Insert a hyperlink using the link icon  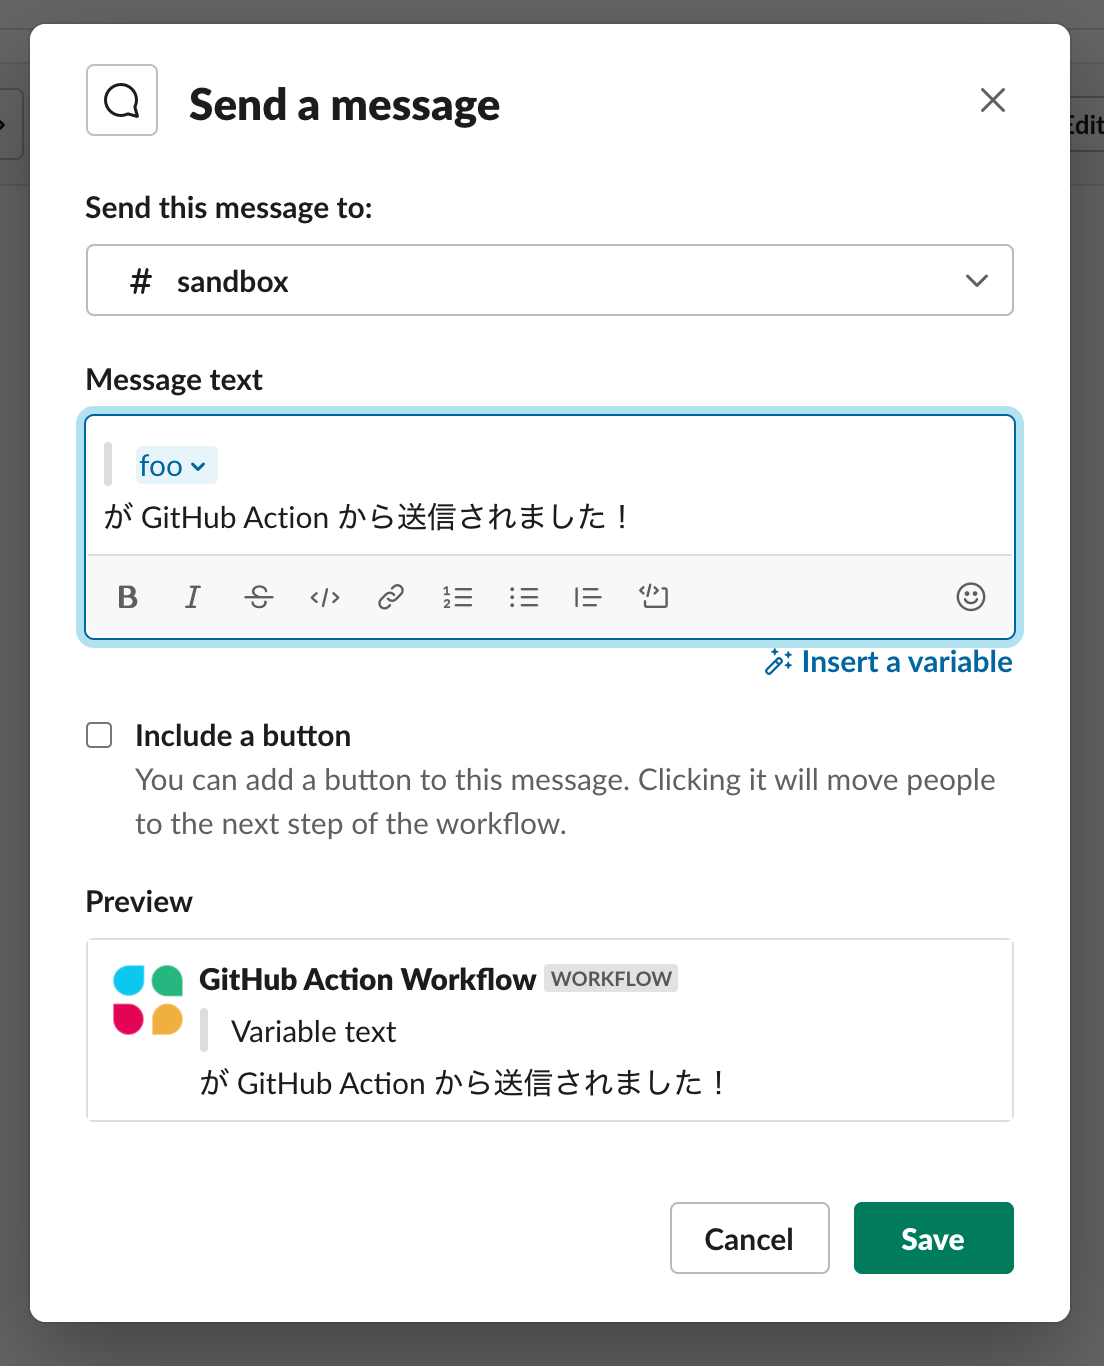[390, 597]
